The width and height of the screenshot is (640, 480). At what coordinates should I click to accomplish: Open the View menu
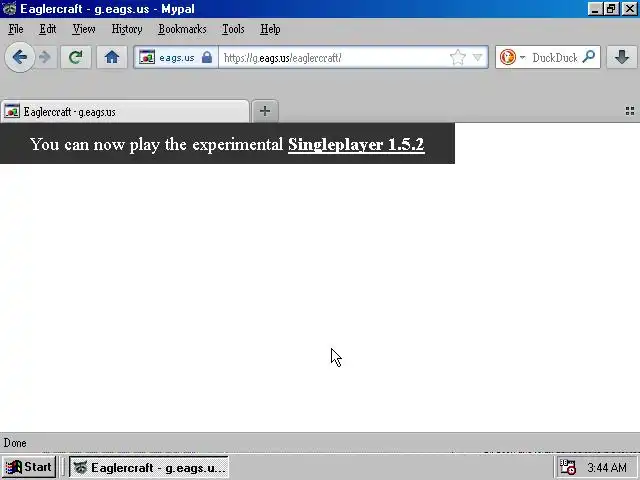(84, 29)
